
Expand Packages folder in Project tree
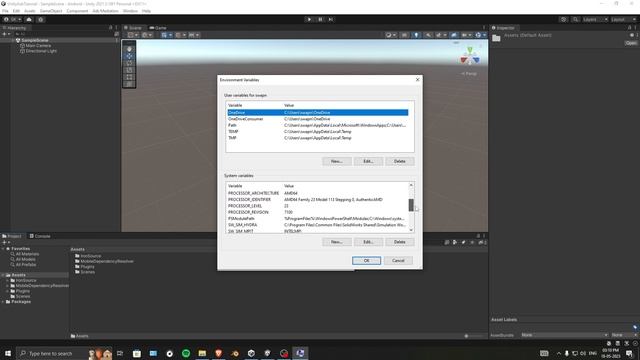pyautogui.click(x=3, y=302)
